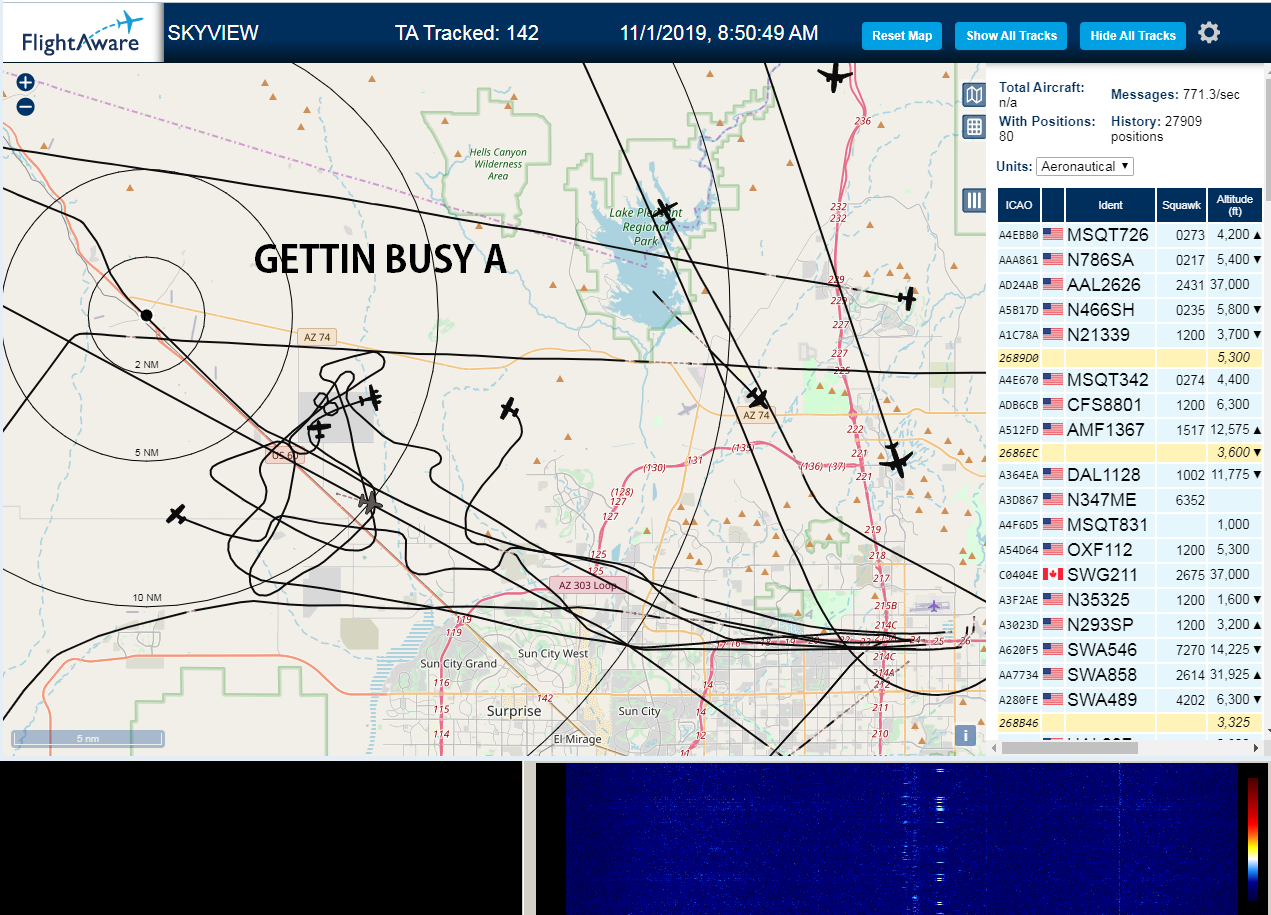This screenshot has width=1271, height=915.
Task: Zoom out on the map
Action: (26, 106)
